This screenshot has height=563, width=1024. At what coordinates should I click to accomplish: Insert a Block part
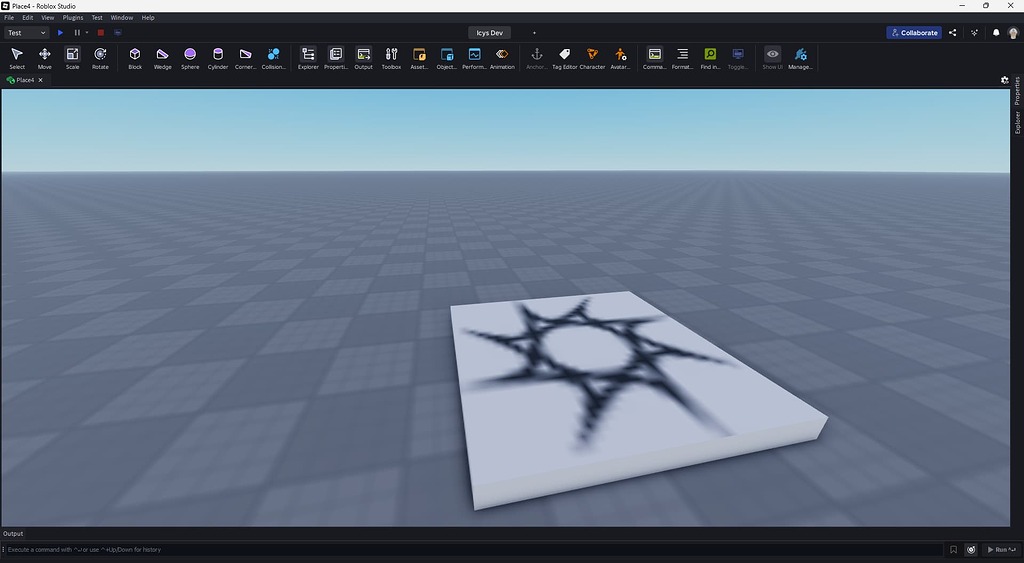[x=135, y=58]
